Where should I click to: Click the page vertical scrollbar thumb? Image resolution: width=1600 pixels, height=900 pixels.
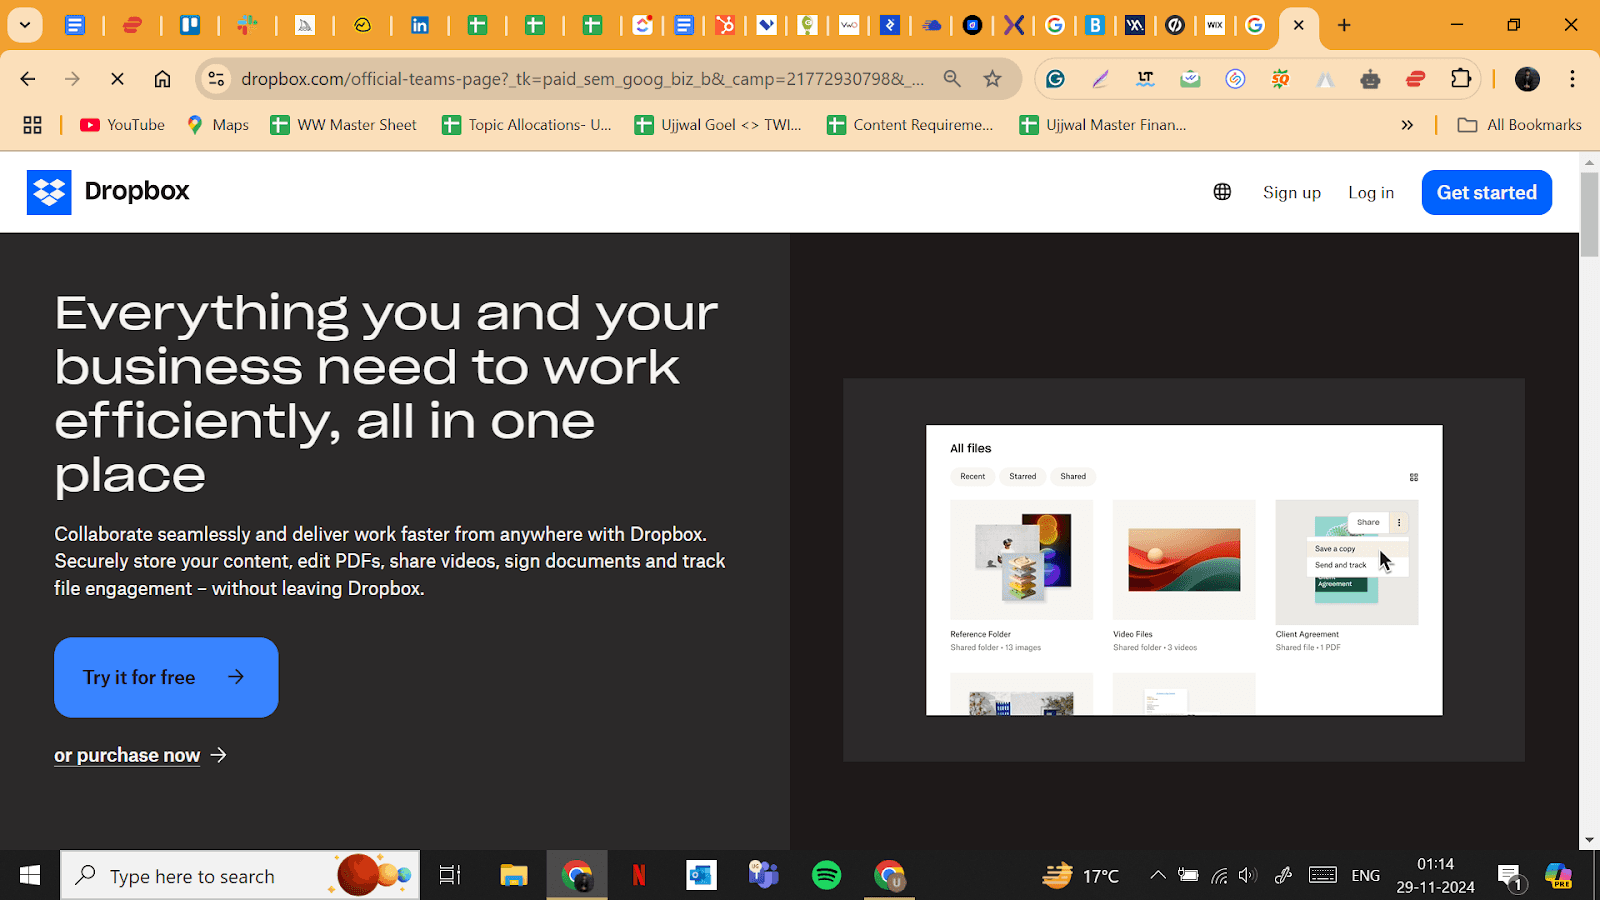pyautogui.click(x=1589, y=215)
